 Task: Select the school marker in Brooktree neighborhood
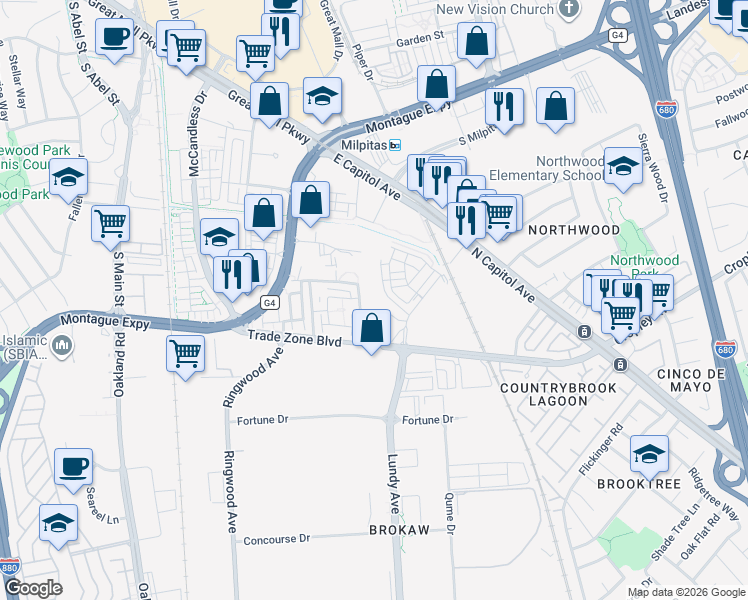click(649, 455)
